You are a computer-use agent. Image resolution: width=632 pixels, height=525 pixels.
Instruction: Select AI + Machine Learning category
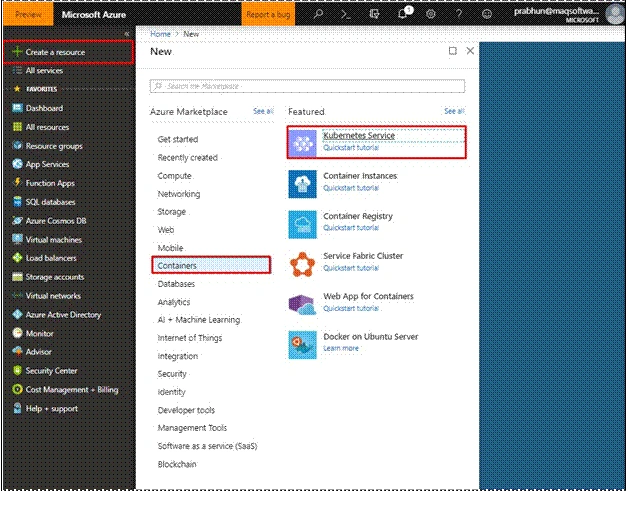(199, 320)
